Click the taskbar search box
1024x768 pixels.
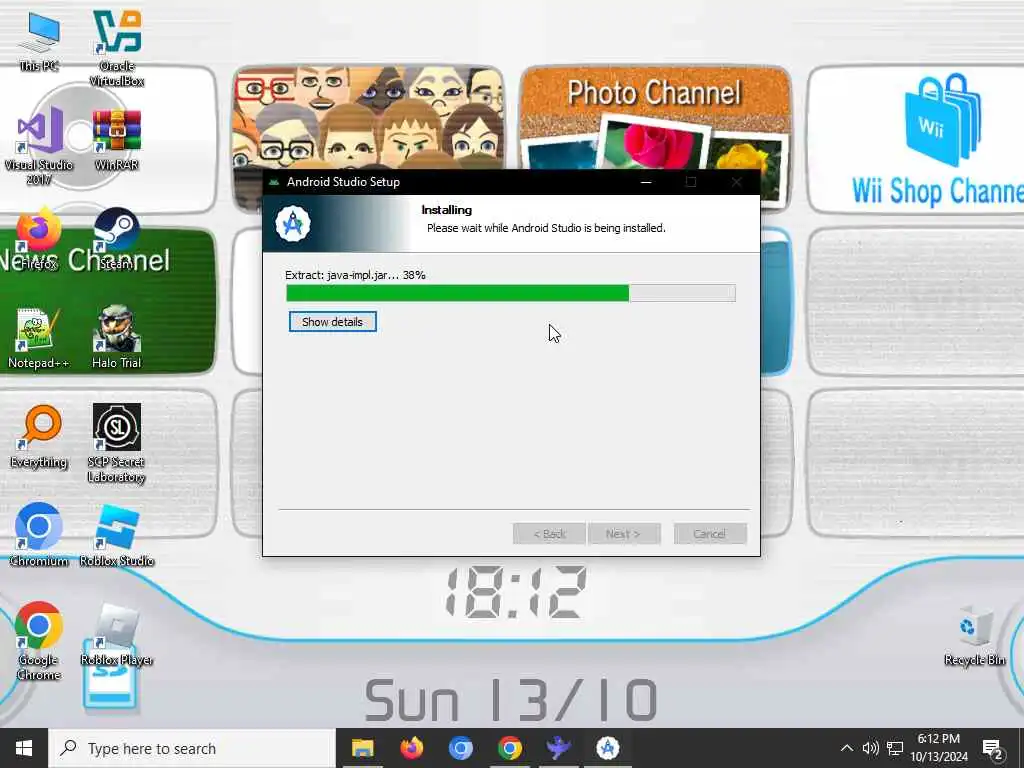click(x=192, y=748)
